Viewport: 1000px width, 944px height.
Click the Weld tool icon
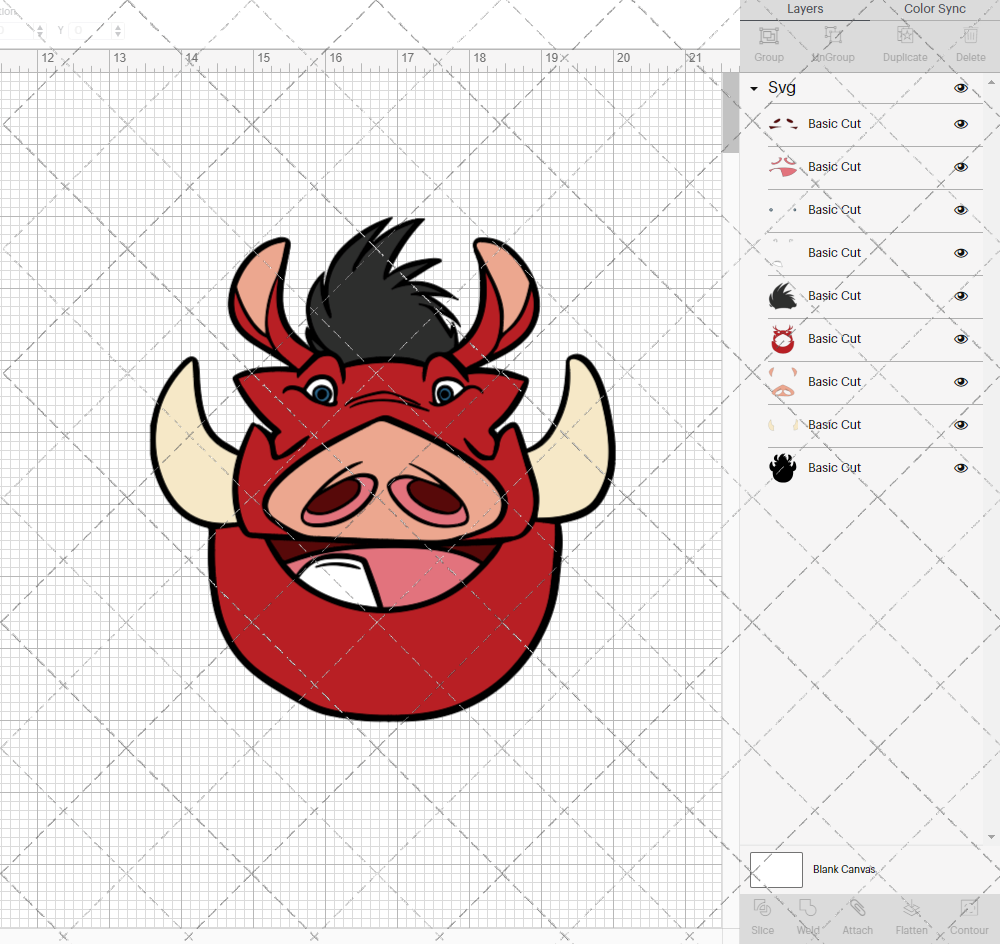tap(807, 907)
